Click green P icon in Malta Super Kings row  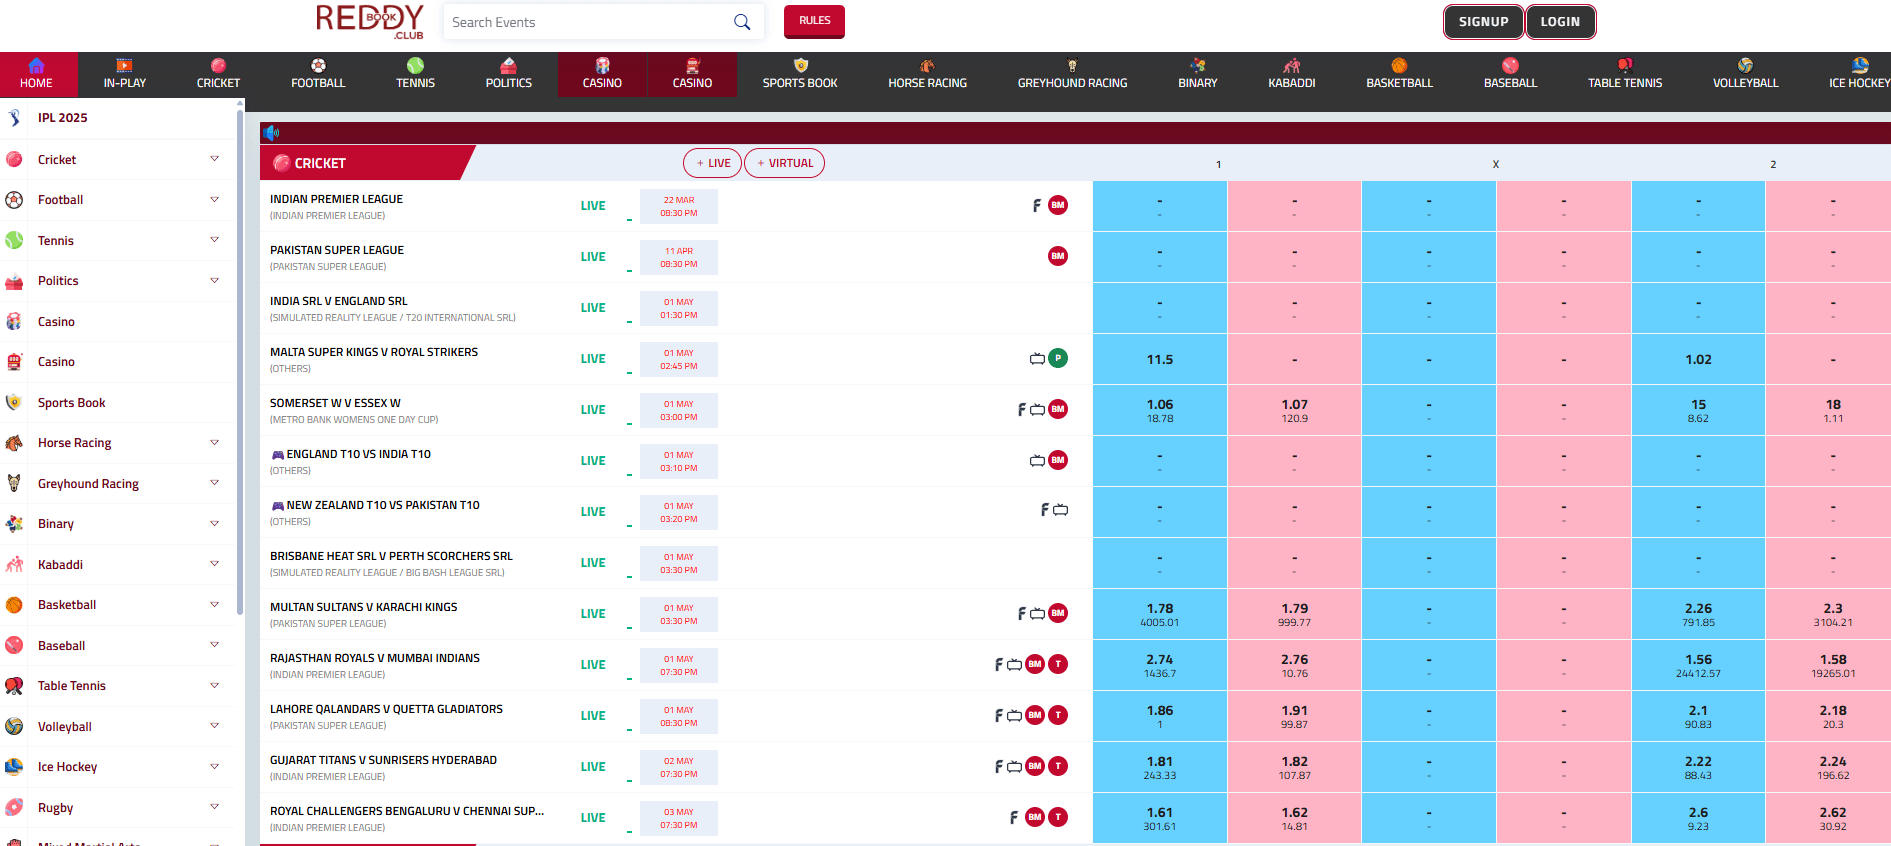click(1058, 358)
